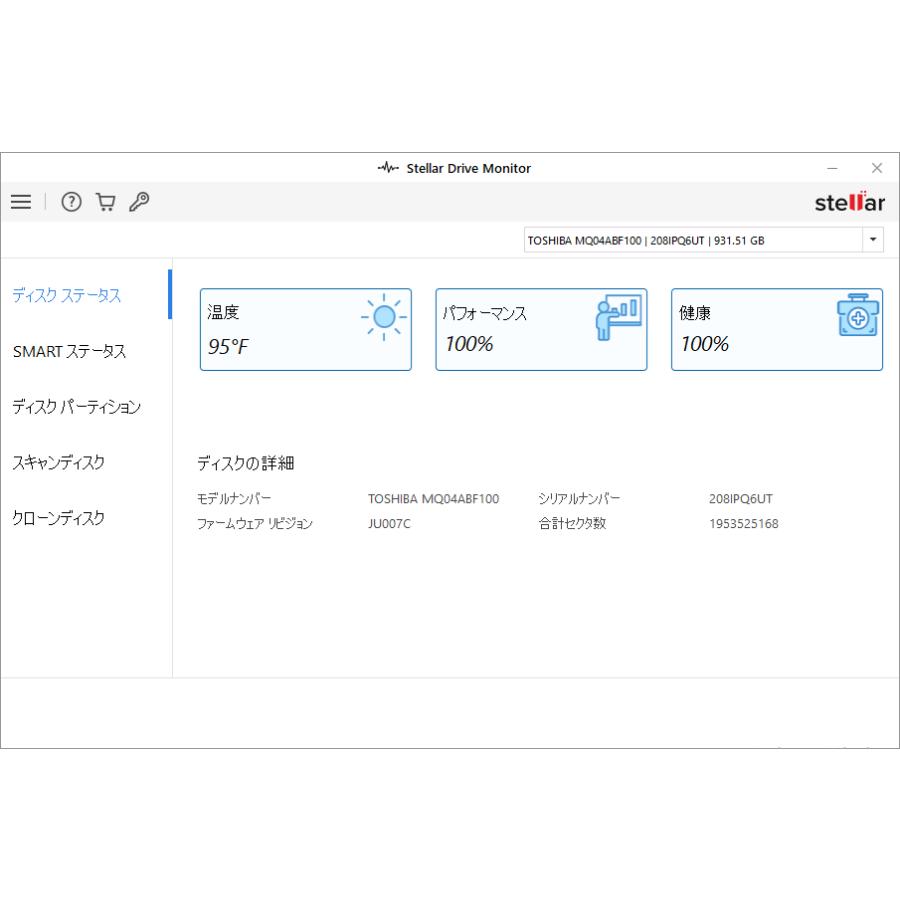900x900 pixels.
Task: Click the key activation icon
Action: coord(139,202)
